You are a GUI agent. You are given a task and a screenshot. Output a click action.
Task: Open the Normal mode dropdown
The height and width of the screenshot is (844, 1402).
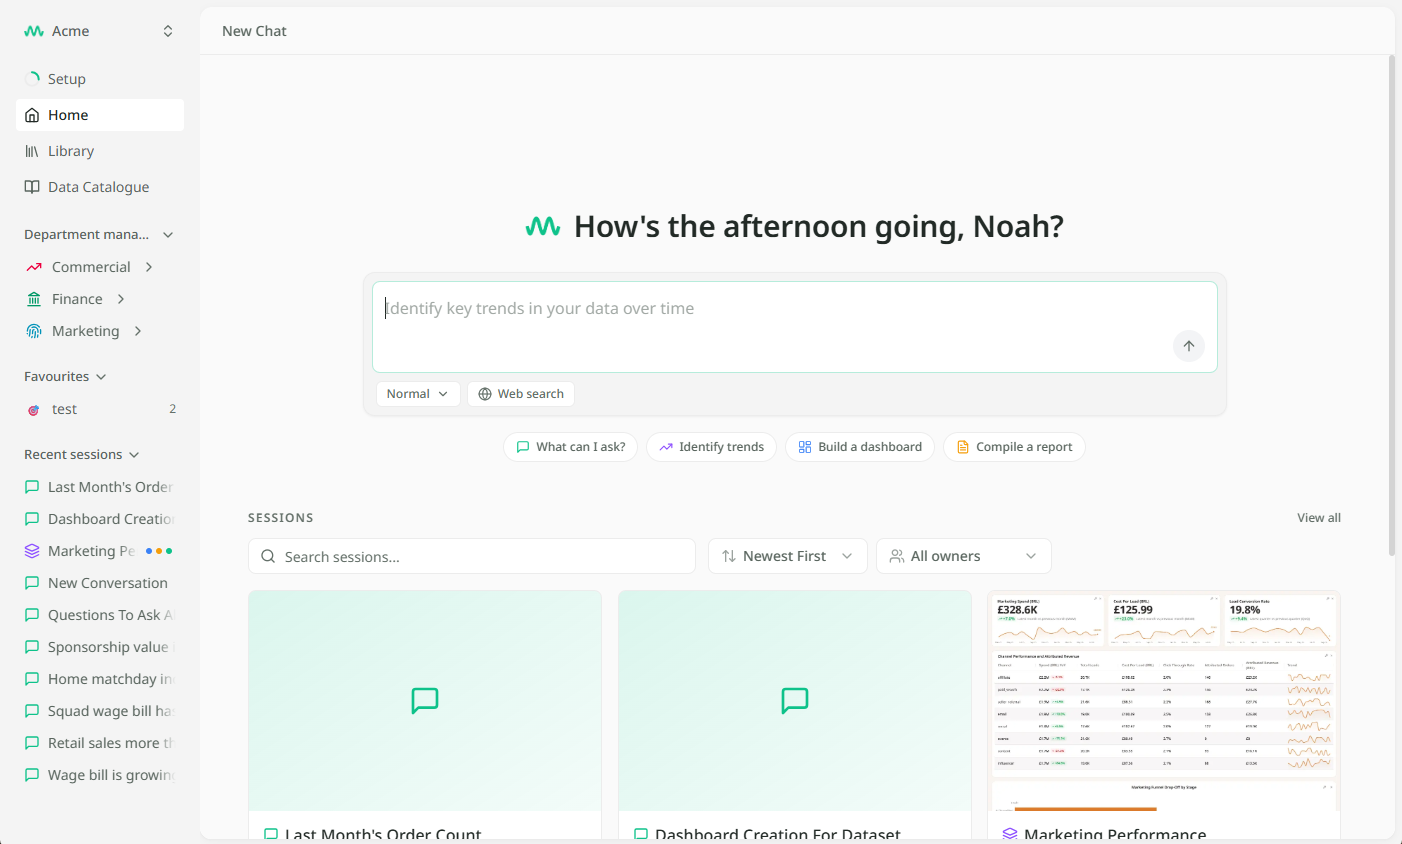pyautogui.click(x=418, y=394)
